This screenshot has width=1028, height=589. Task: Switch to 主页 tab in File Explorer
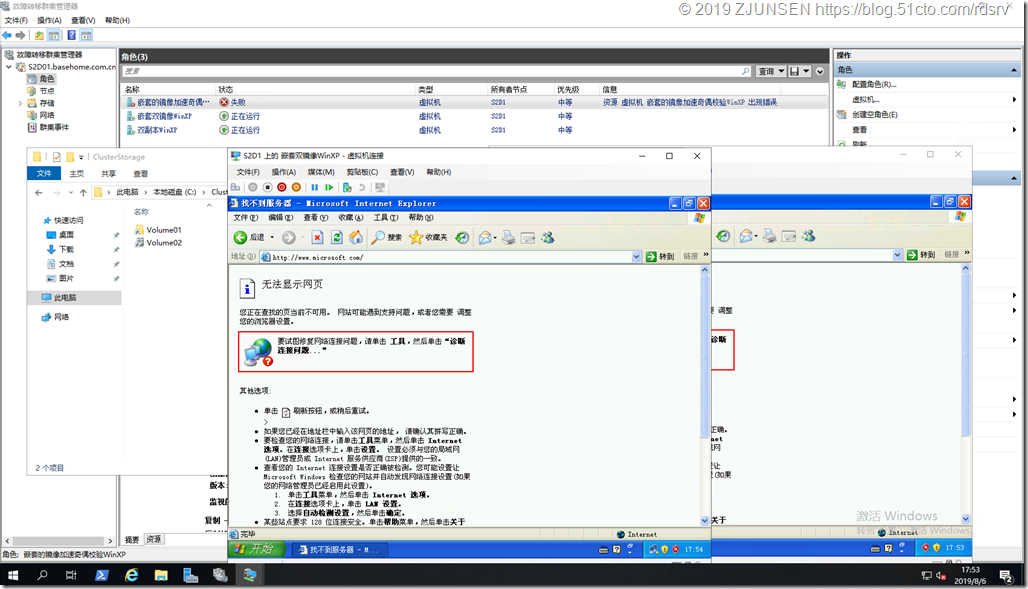(x=77, y=174)
